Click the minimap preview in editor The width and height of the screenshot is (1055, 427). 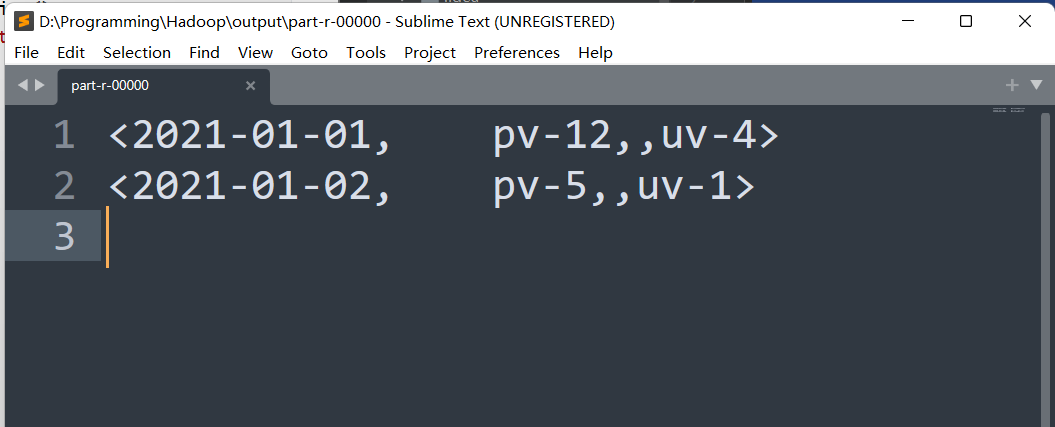pyautogui.click(x=1009, y=110)
